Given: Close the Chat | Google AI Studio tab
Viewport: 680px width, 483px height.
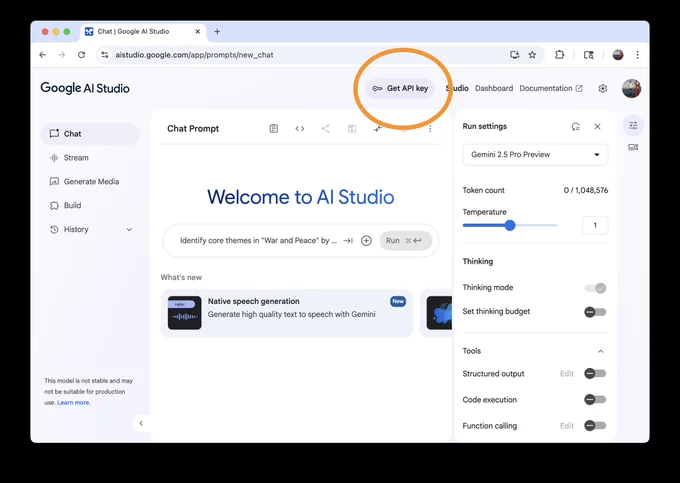Looking at the screenshot, I should click(x=197, y=31).
